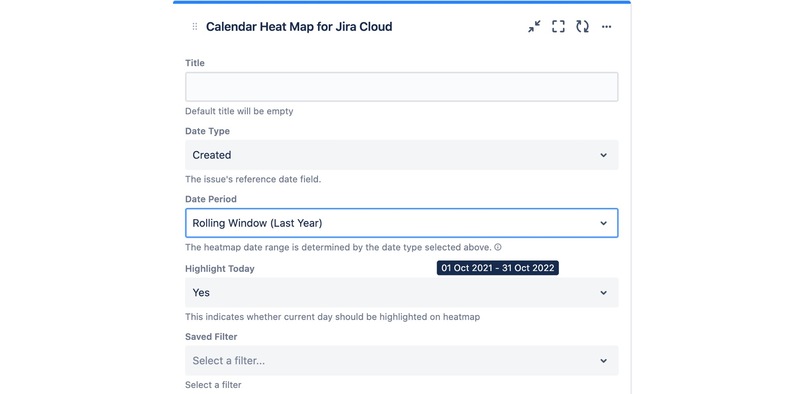The height and width of the screenshot is (394, 806).
Task: Click the Highlight Today label
Action: click(x=219, y=268)
